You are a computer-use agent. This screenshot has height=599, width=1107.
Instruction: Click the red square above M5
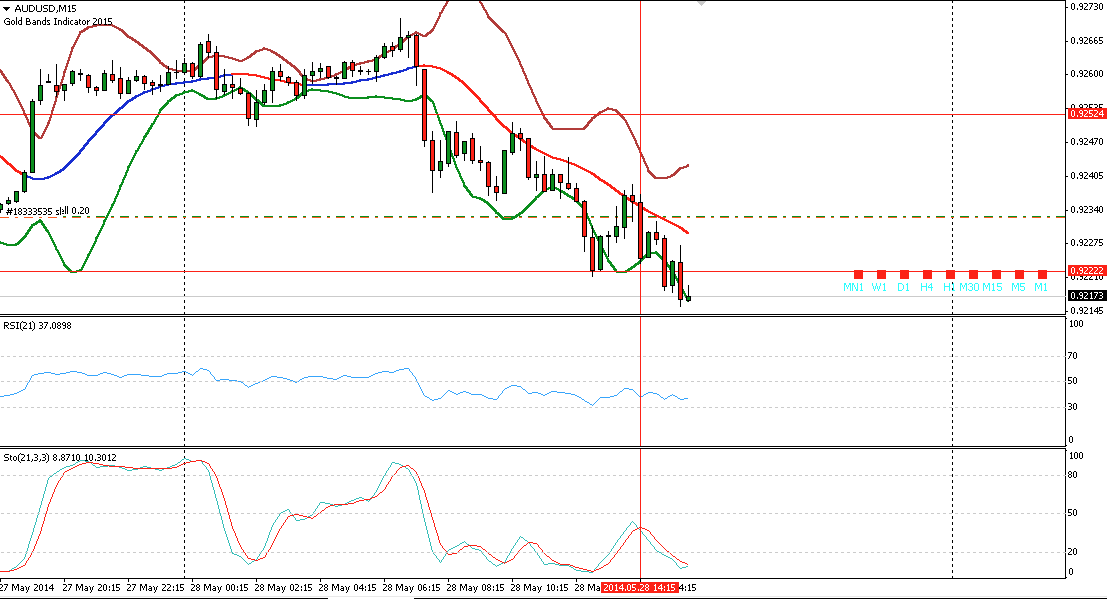point(1019,274)
